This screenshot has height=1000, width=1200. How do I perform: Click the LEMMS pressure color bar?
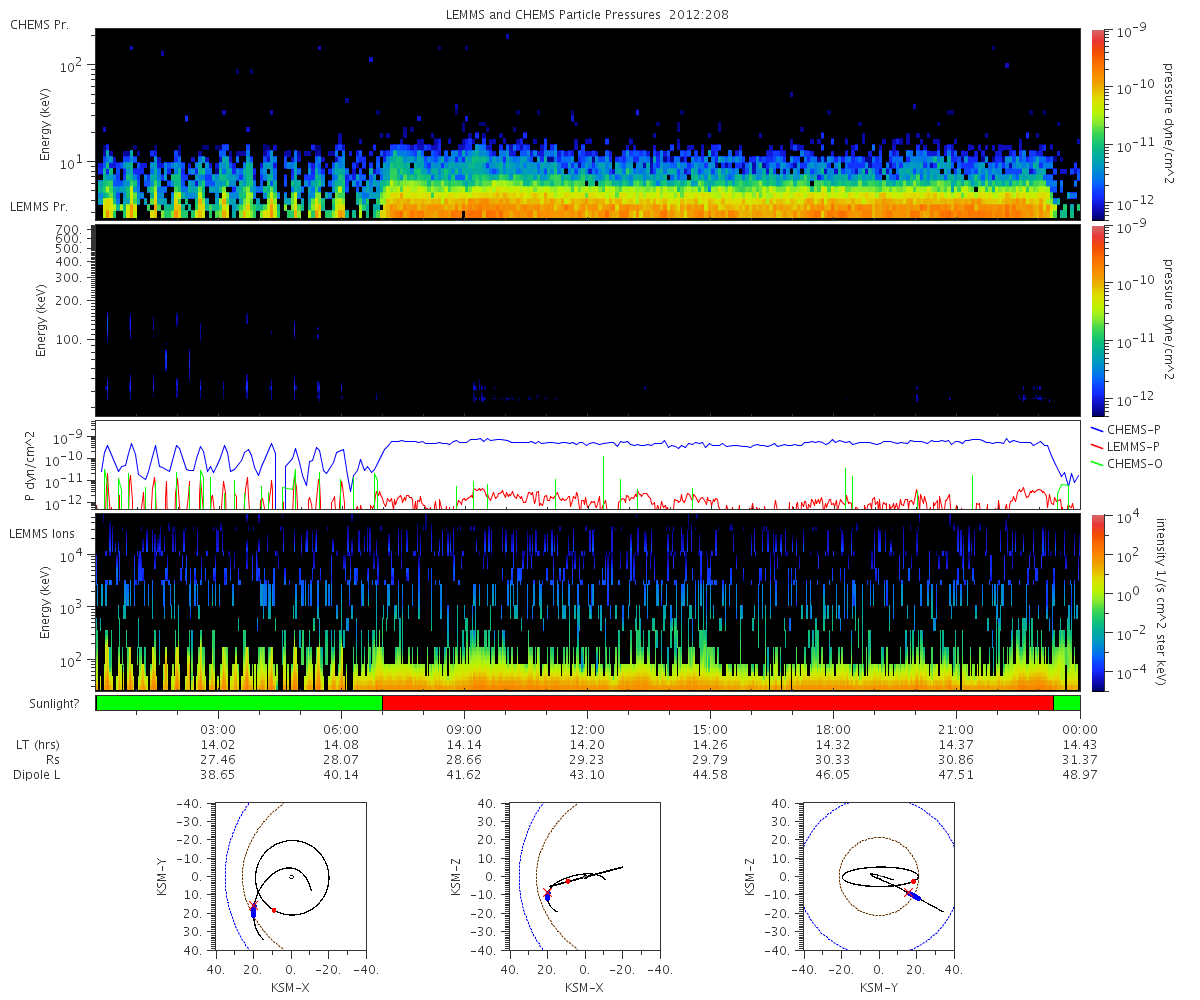coord(1097,320)
